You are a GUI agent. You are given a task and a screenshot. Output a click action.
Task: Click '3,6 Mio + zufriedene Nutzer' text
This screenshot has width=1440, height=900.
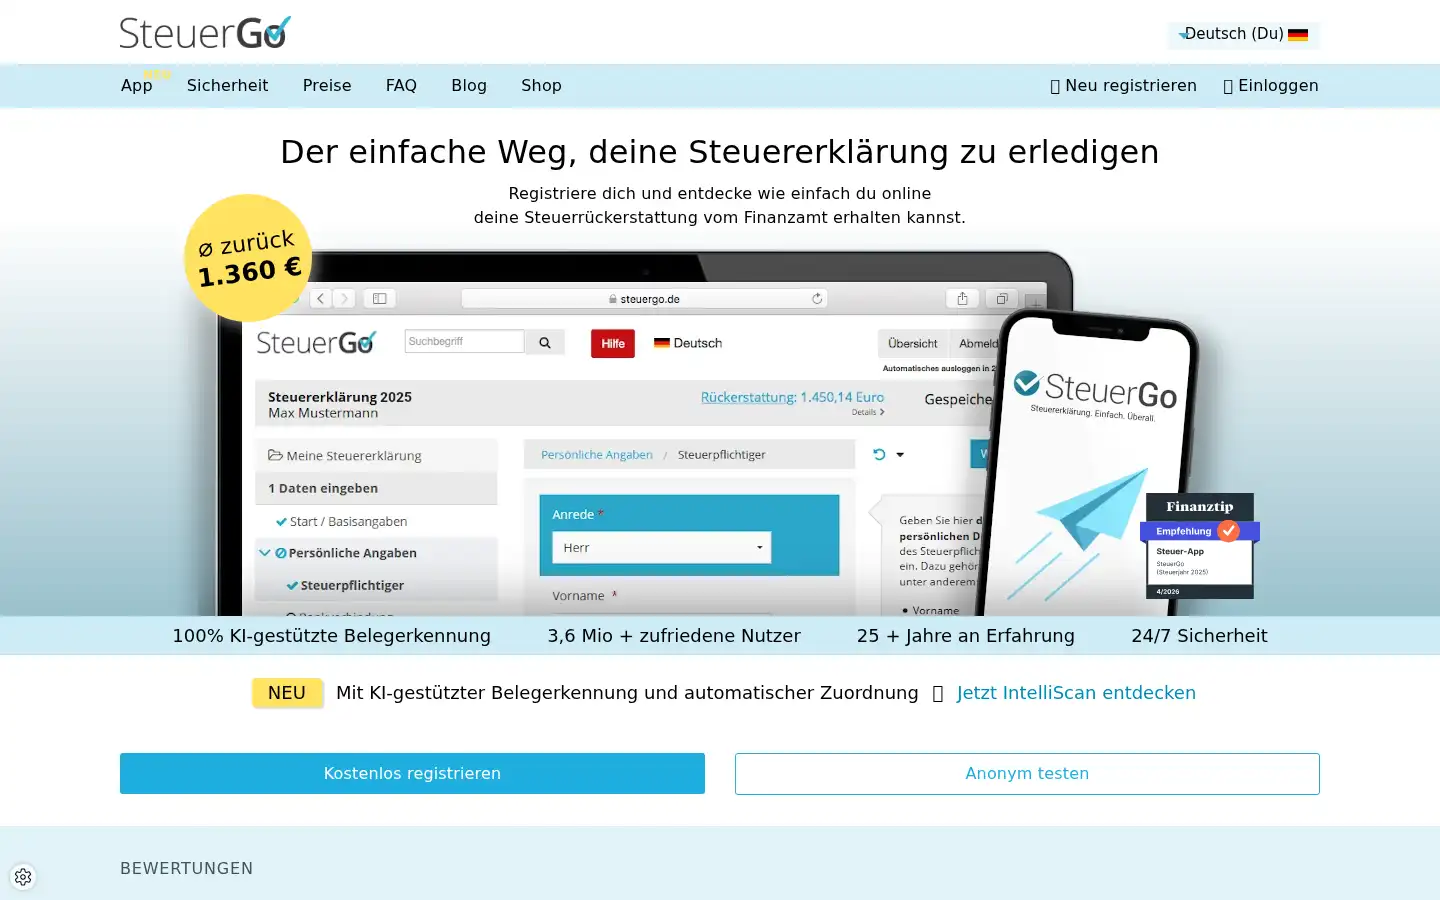tap(674, 636)
